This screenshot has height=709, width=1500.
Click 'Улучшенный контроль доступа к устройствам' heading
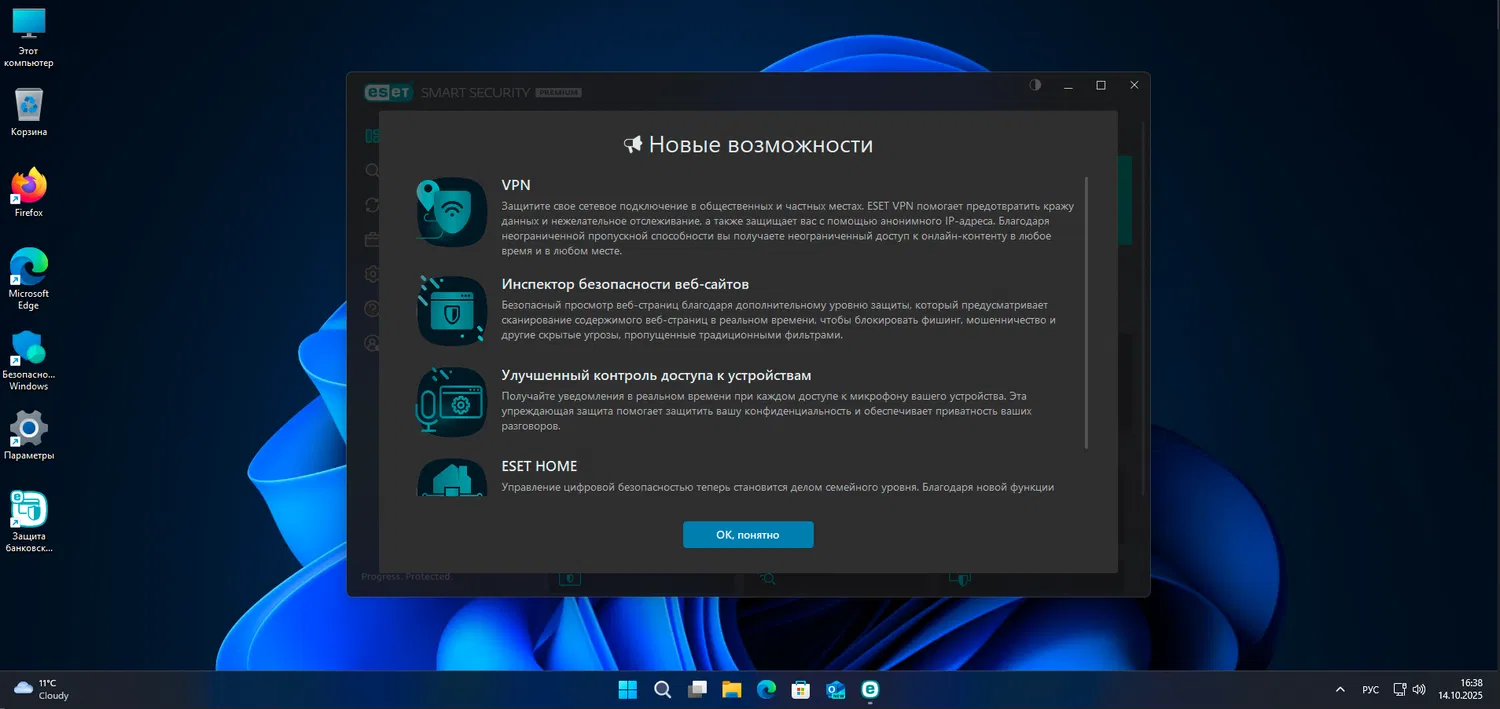point(656,375)
